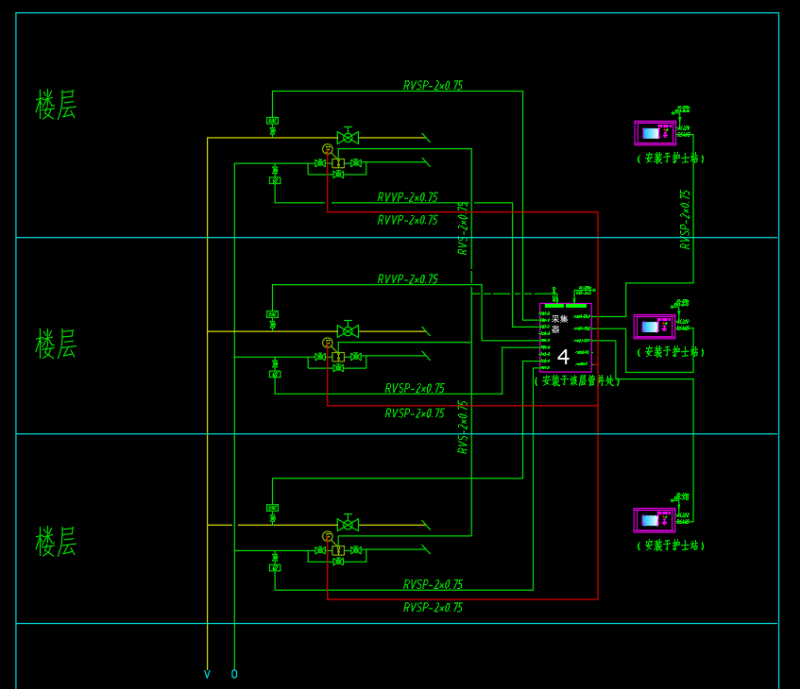This screenshot has width=800, height=689.
Task: Select the gate valve on the lowest floor's yellow pipe
Action: pyautogui.click(x=347, y=523)
